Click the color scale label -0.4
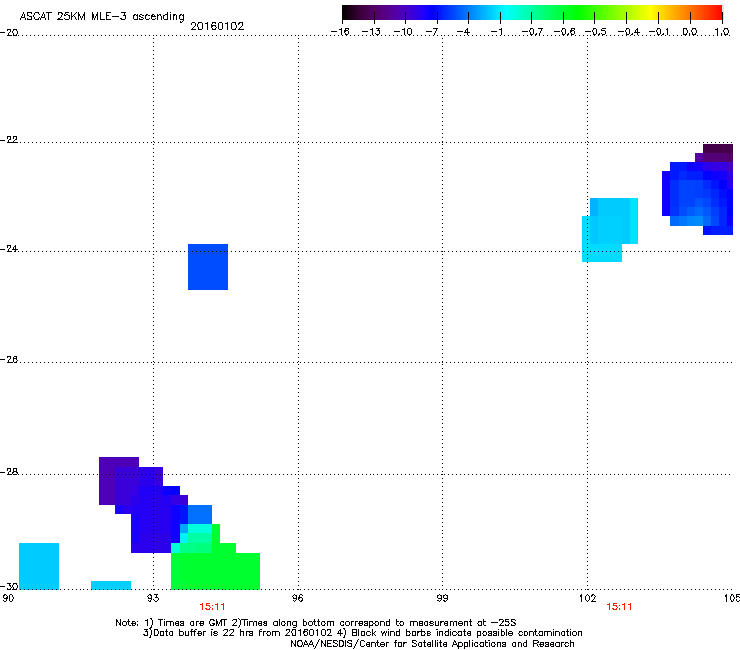 coord(629,32)
